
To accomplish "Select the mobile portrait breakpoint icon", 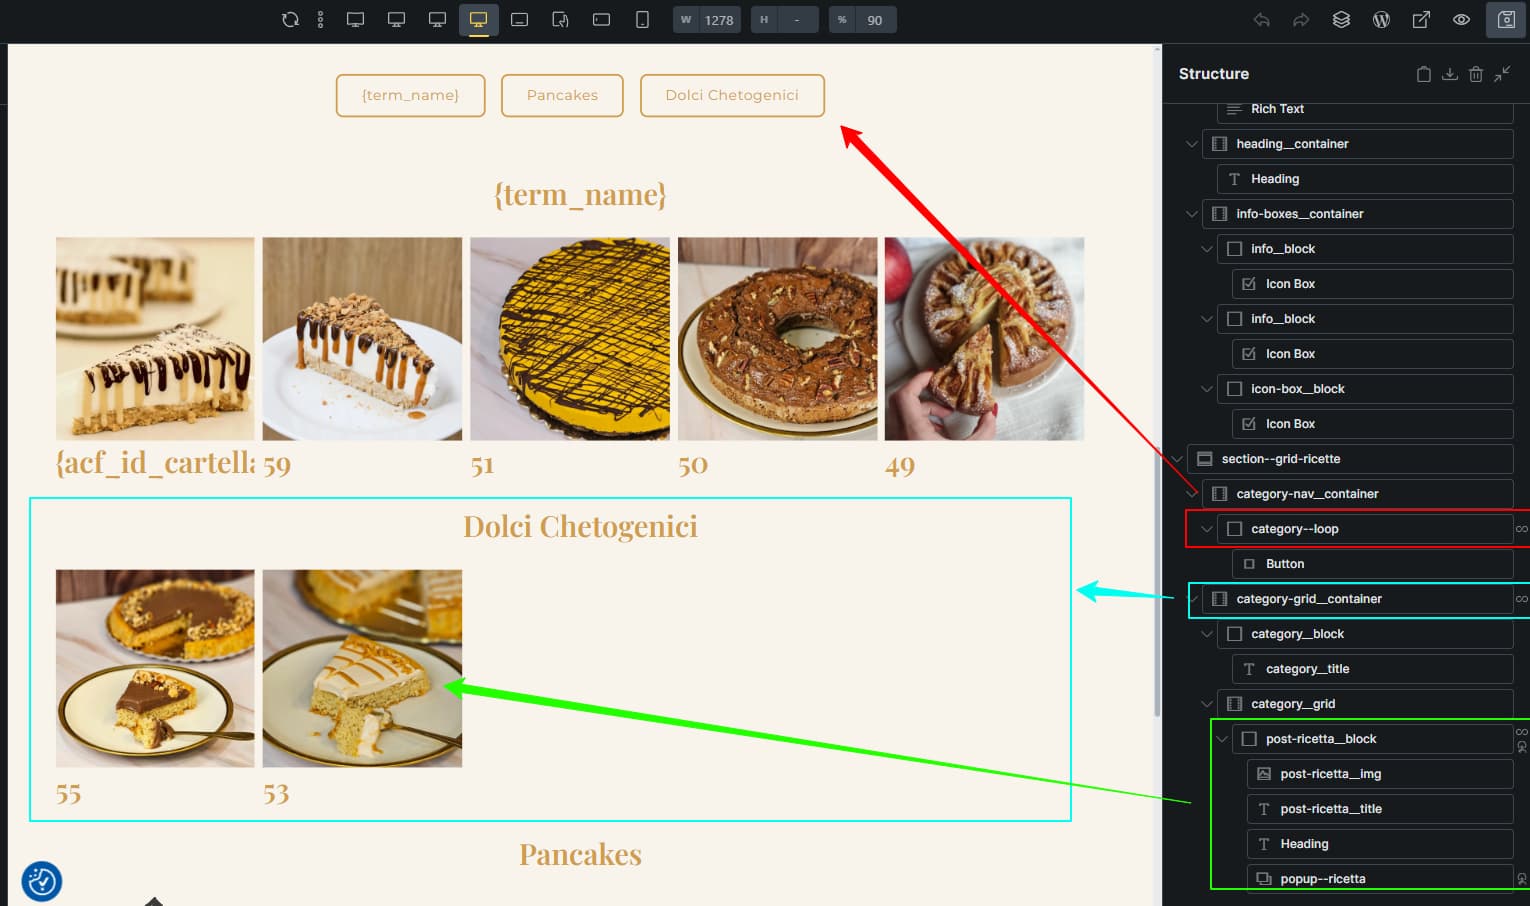I will (642, 20).
